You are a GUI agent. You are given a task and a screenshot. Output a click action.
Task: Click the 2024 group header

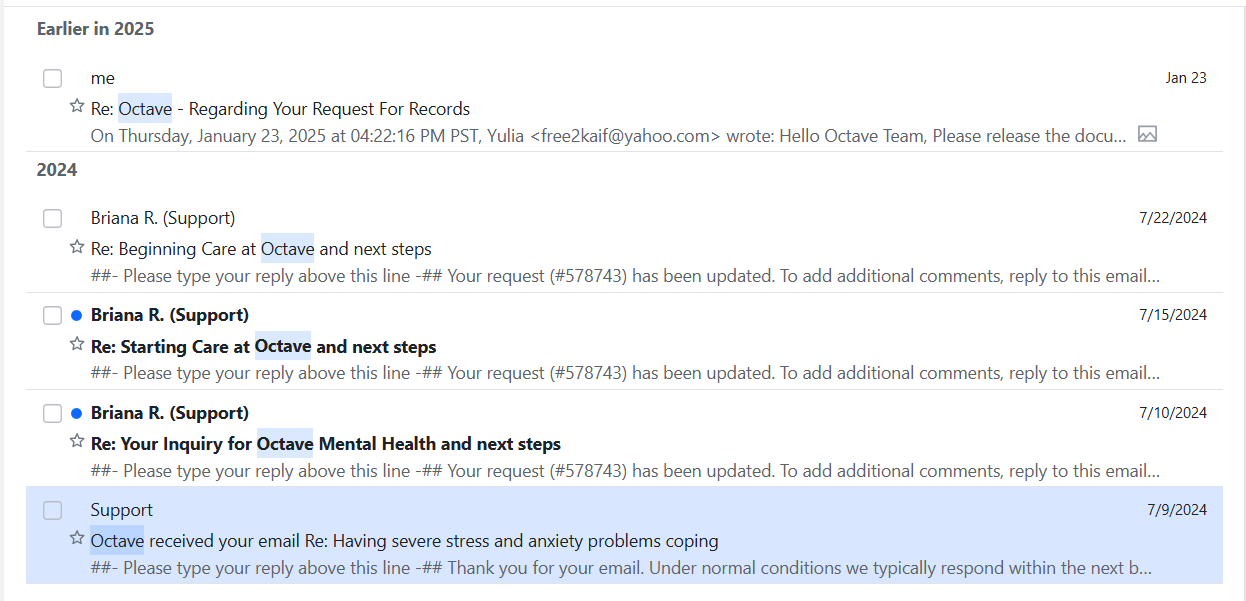(57, 170)
